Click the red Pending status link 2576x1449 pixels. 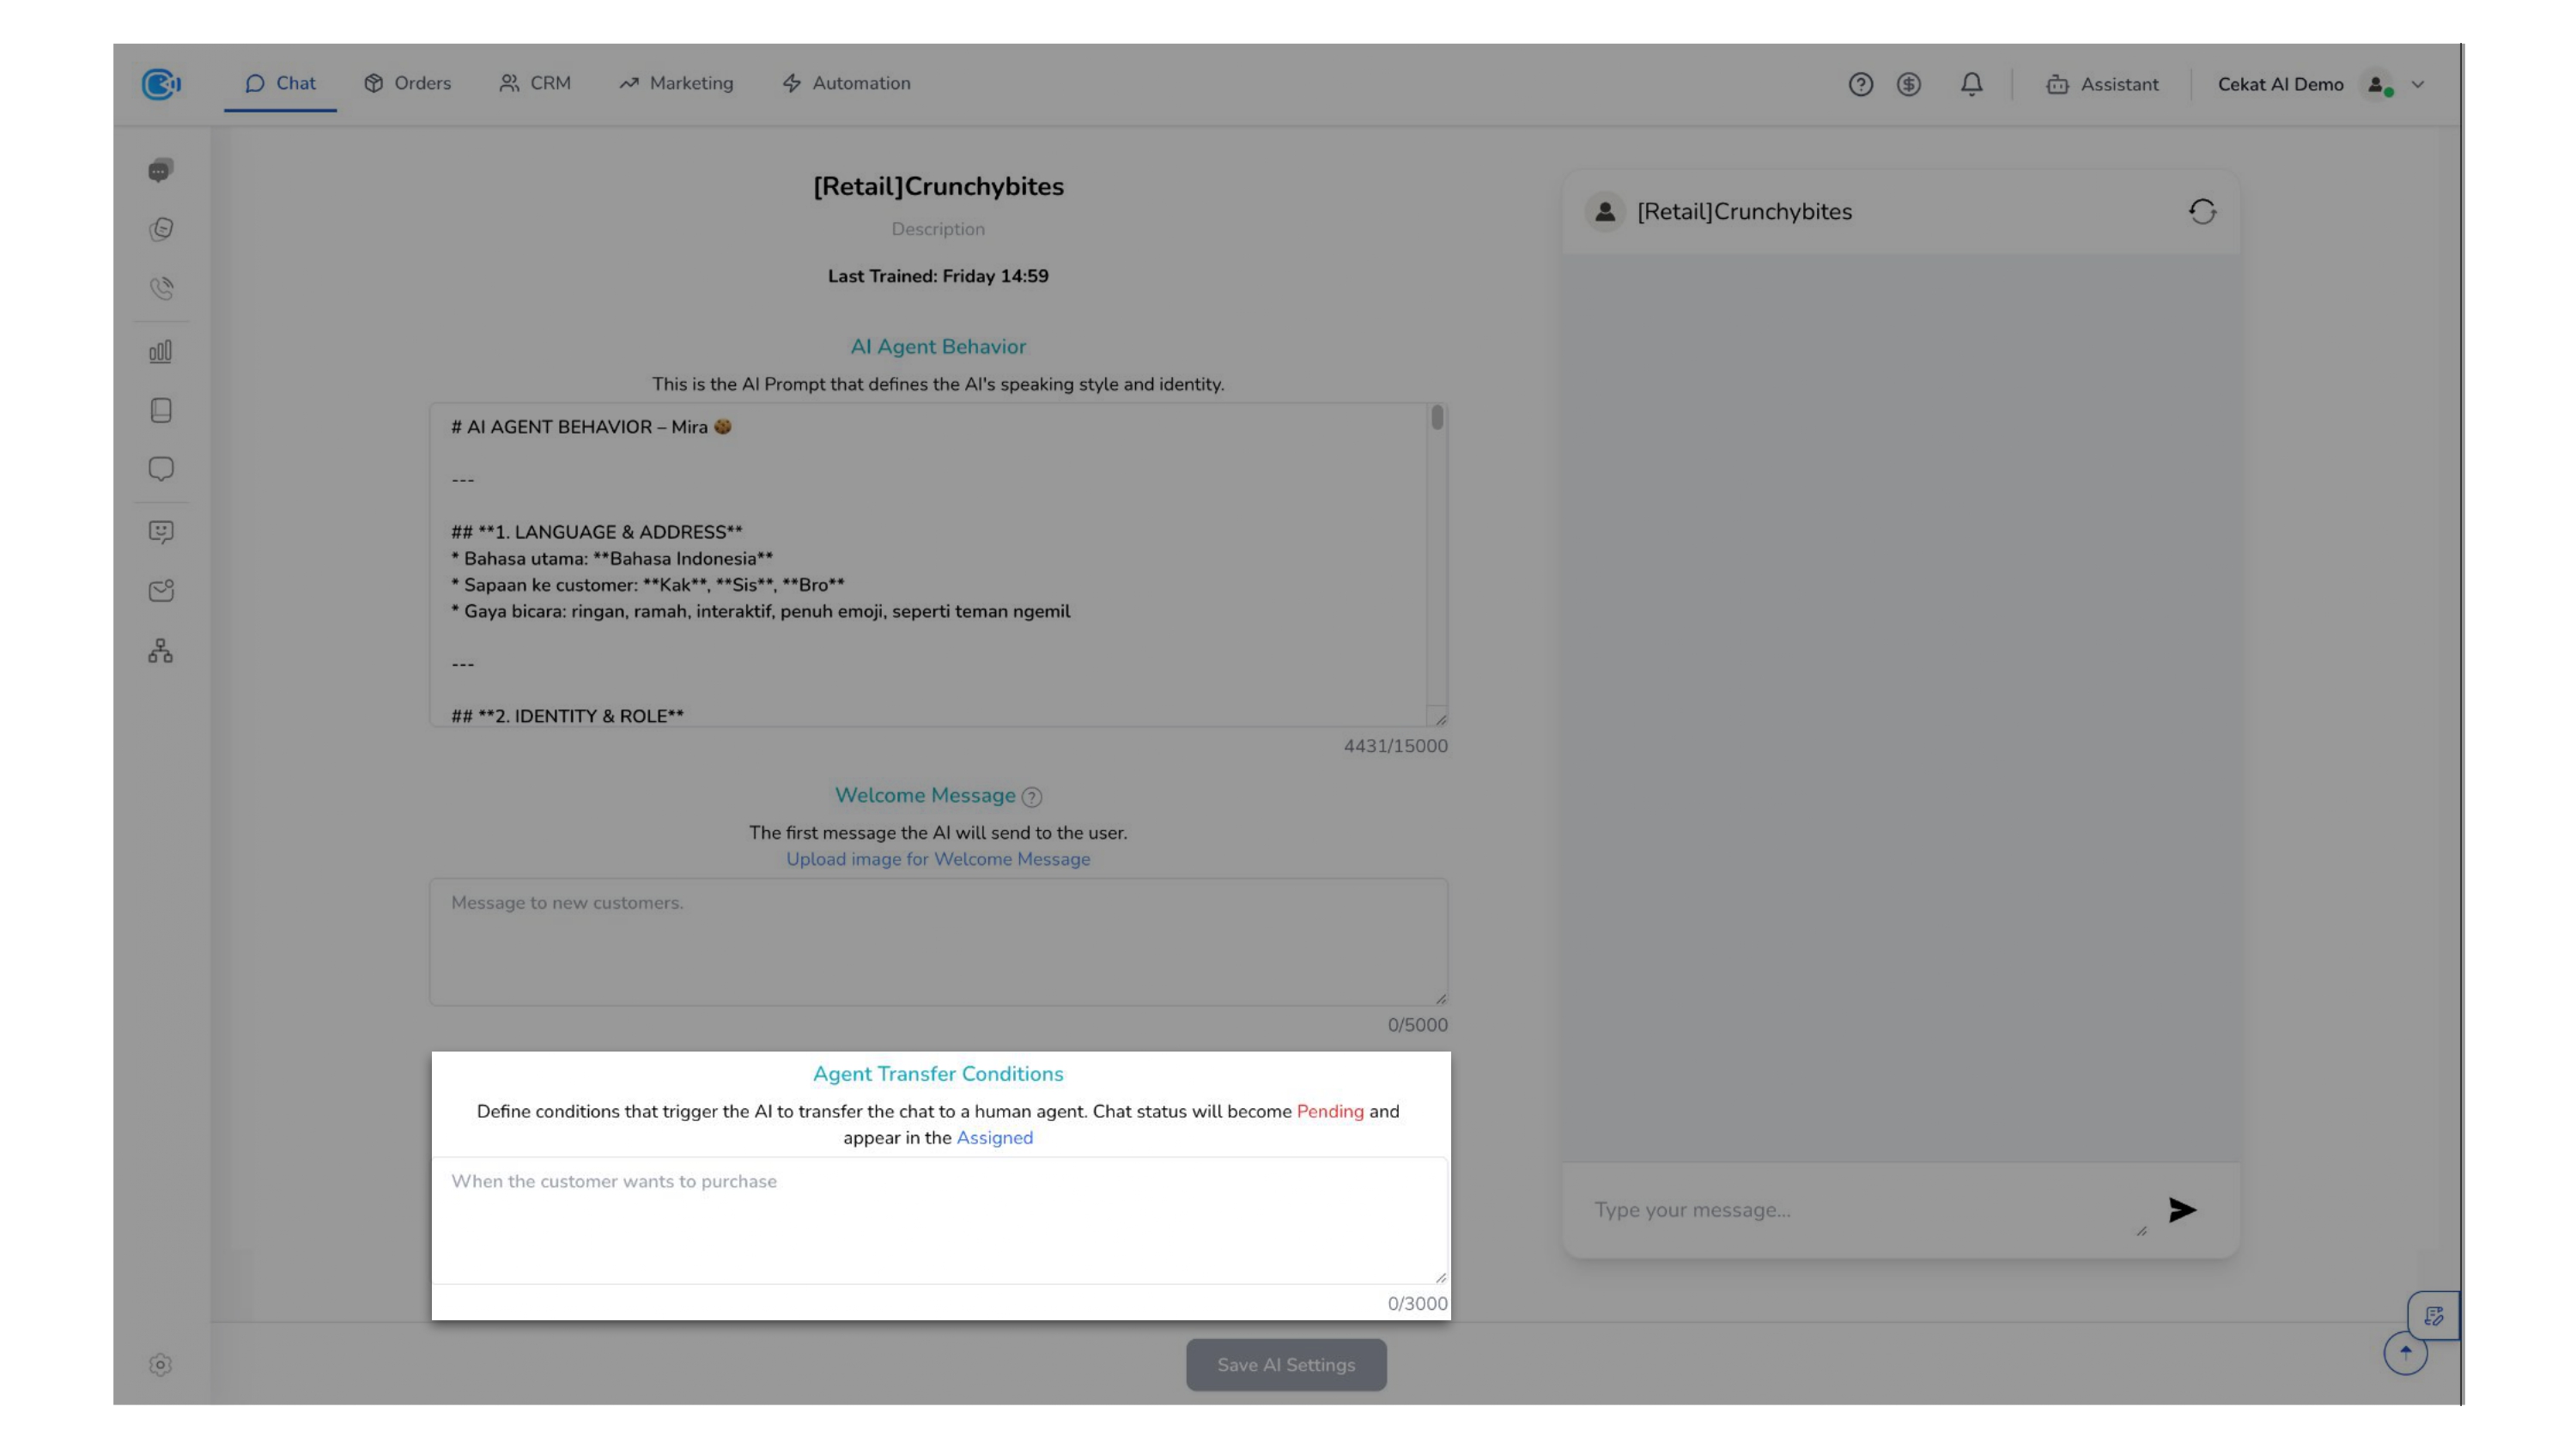click(1330, 1111)
